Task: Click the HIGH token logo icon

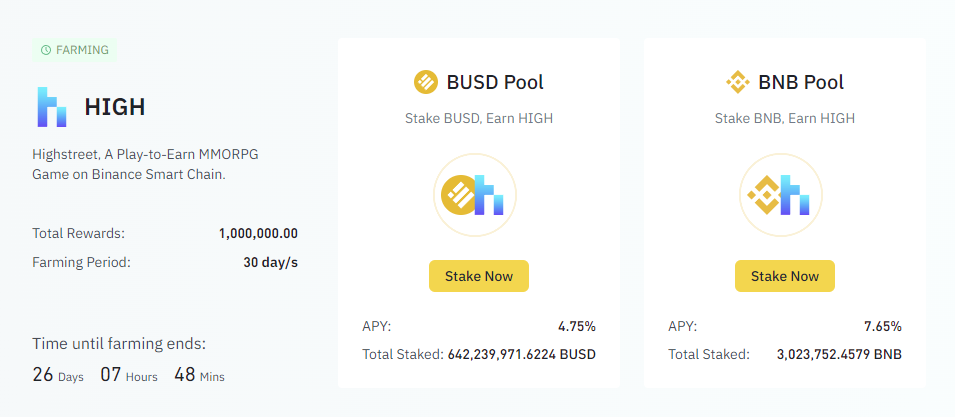Action: [x=52, y=107]
